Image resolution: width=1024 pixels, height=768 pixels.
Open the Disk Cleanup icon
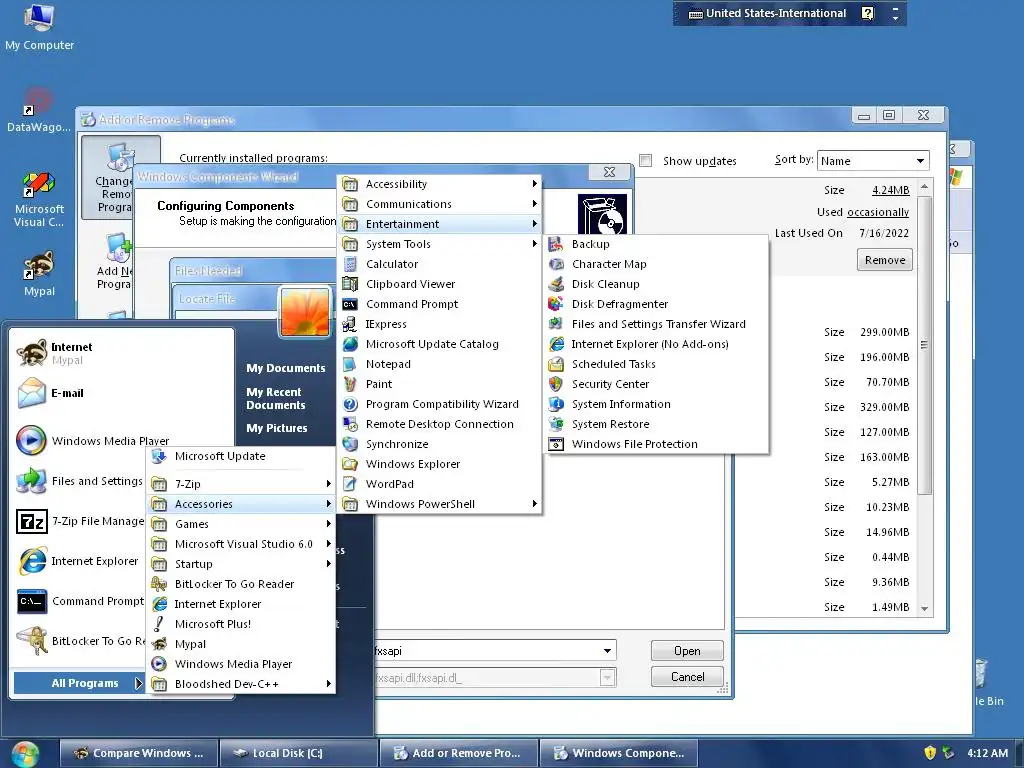click(556, 284)
